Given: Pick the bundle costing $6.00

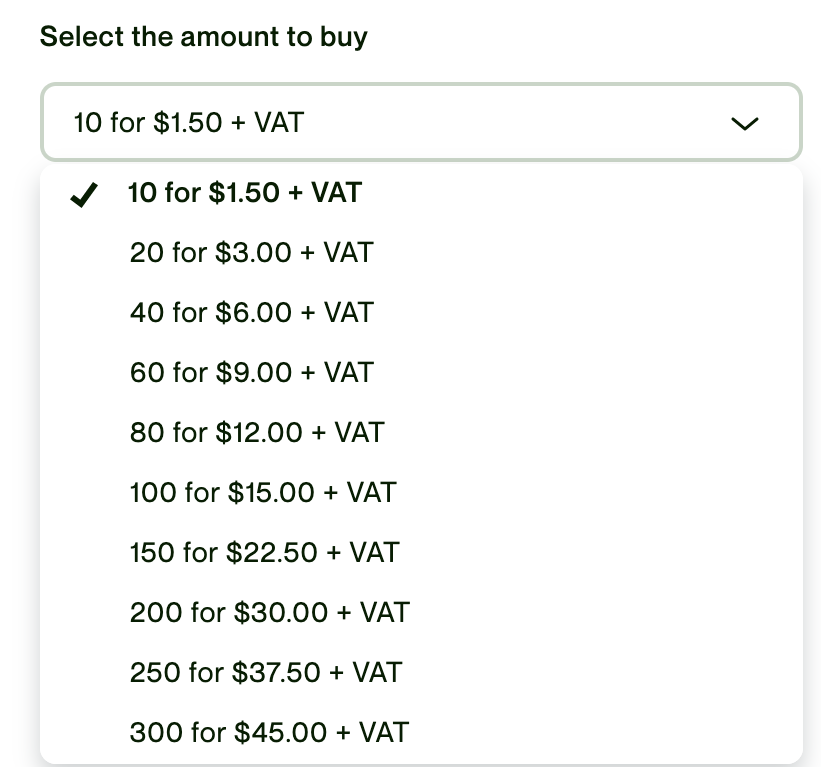Looking at the screenshot, I should pyautogui.click(x=251, y=312).
